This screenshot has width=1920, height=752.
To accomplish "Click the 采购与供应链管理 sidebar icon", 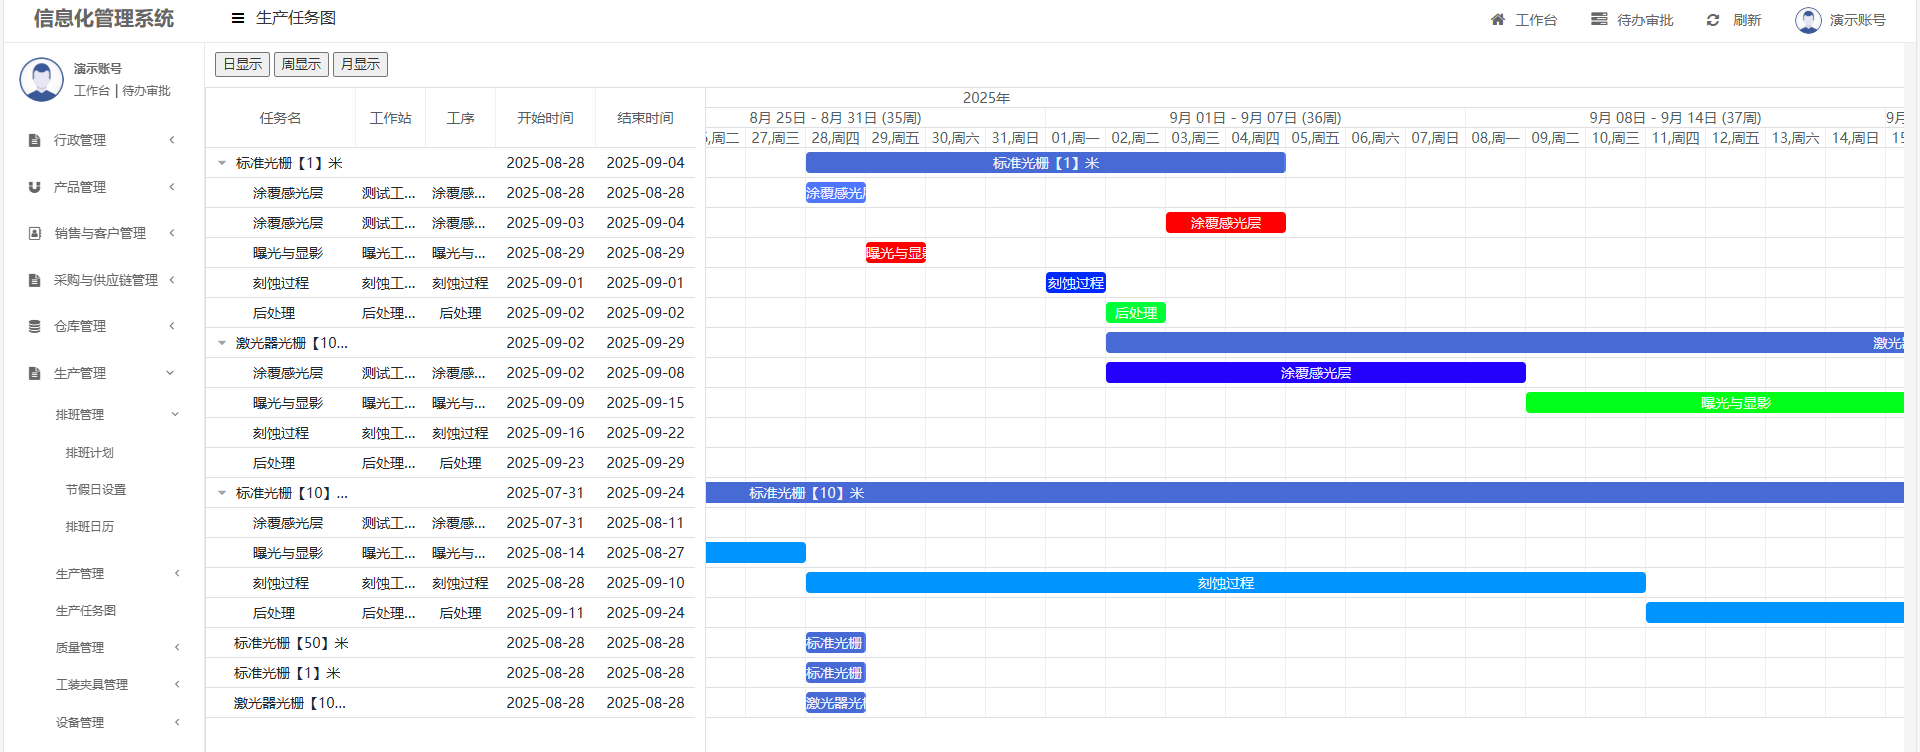I will click(35, 280).
